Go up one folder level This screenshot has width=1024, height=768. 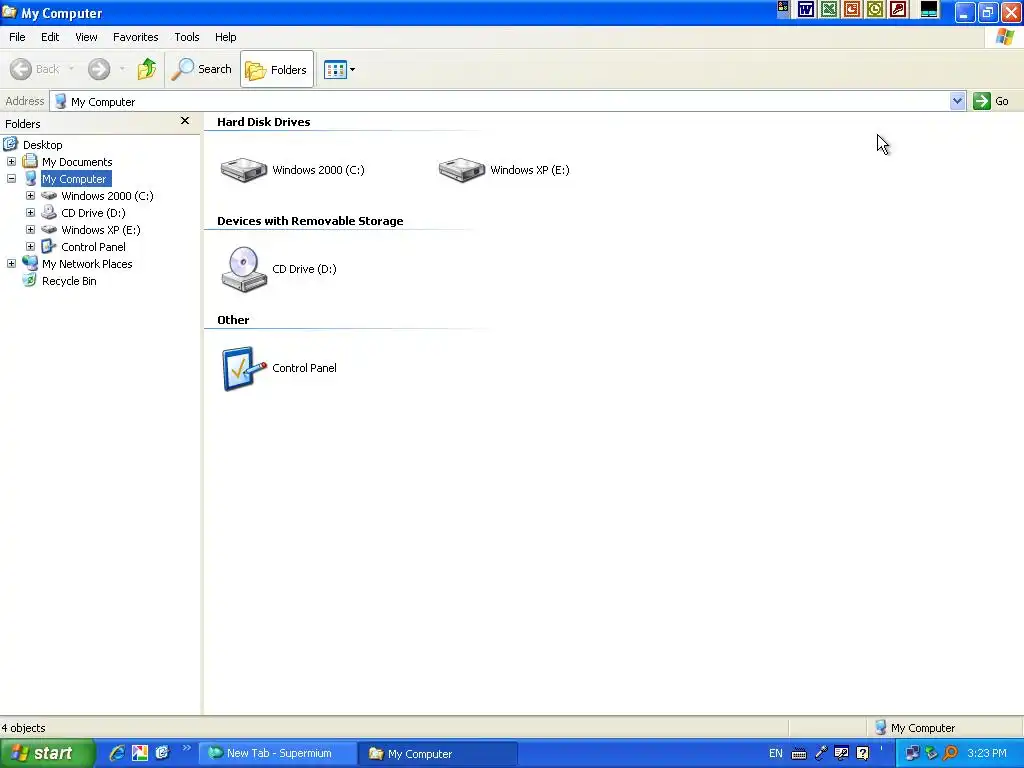(147, 69)
